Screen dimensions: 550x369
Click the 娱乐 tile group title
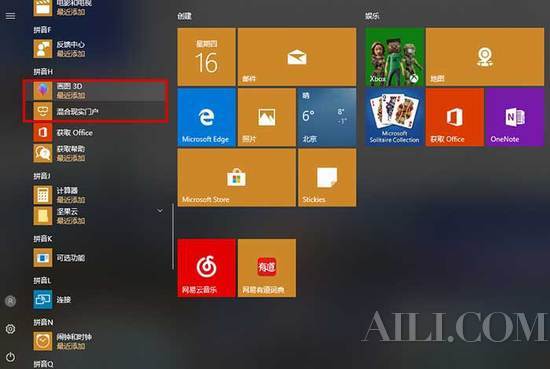coord(372,16)
